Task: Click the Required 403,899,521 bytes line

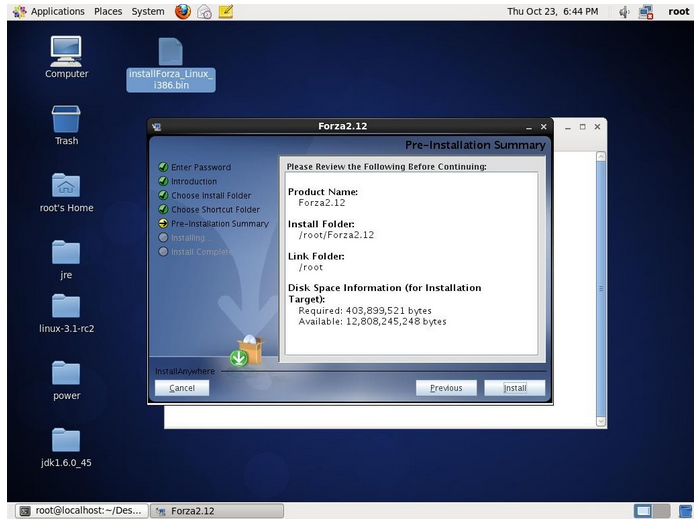Action: [x=365, y=311]
